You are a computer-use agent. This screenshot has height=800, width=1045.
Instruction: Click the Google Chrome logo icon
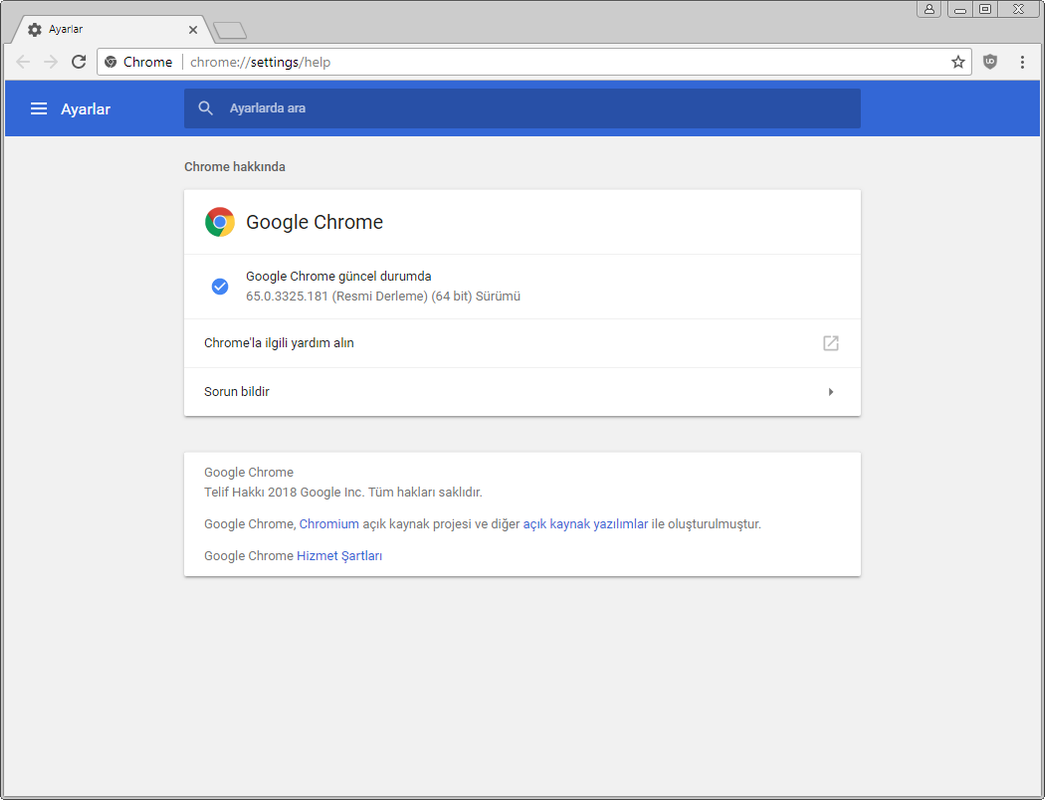[x=220, y=222]
